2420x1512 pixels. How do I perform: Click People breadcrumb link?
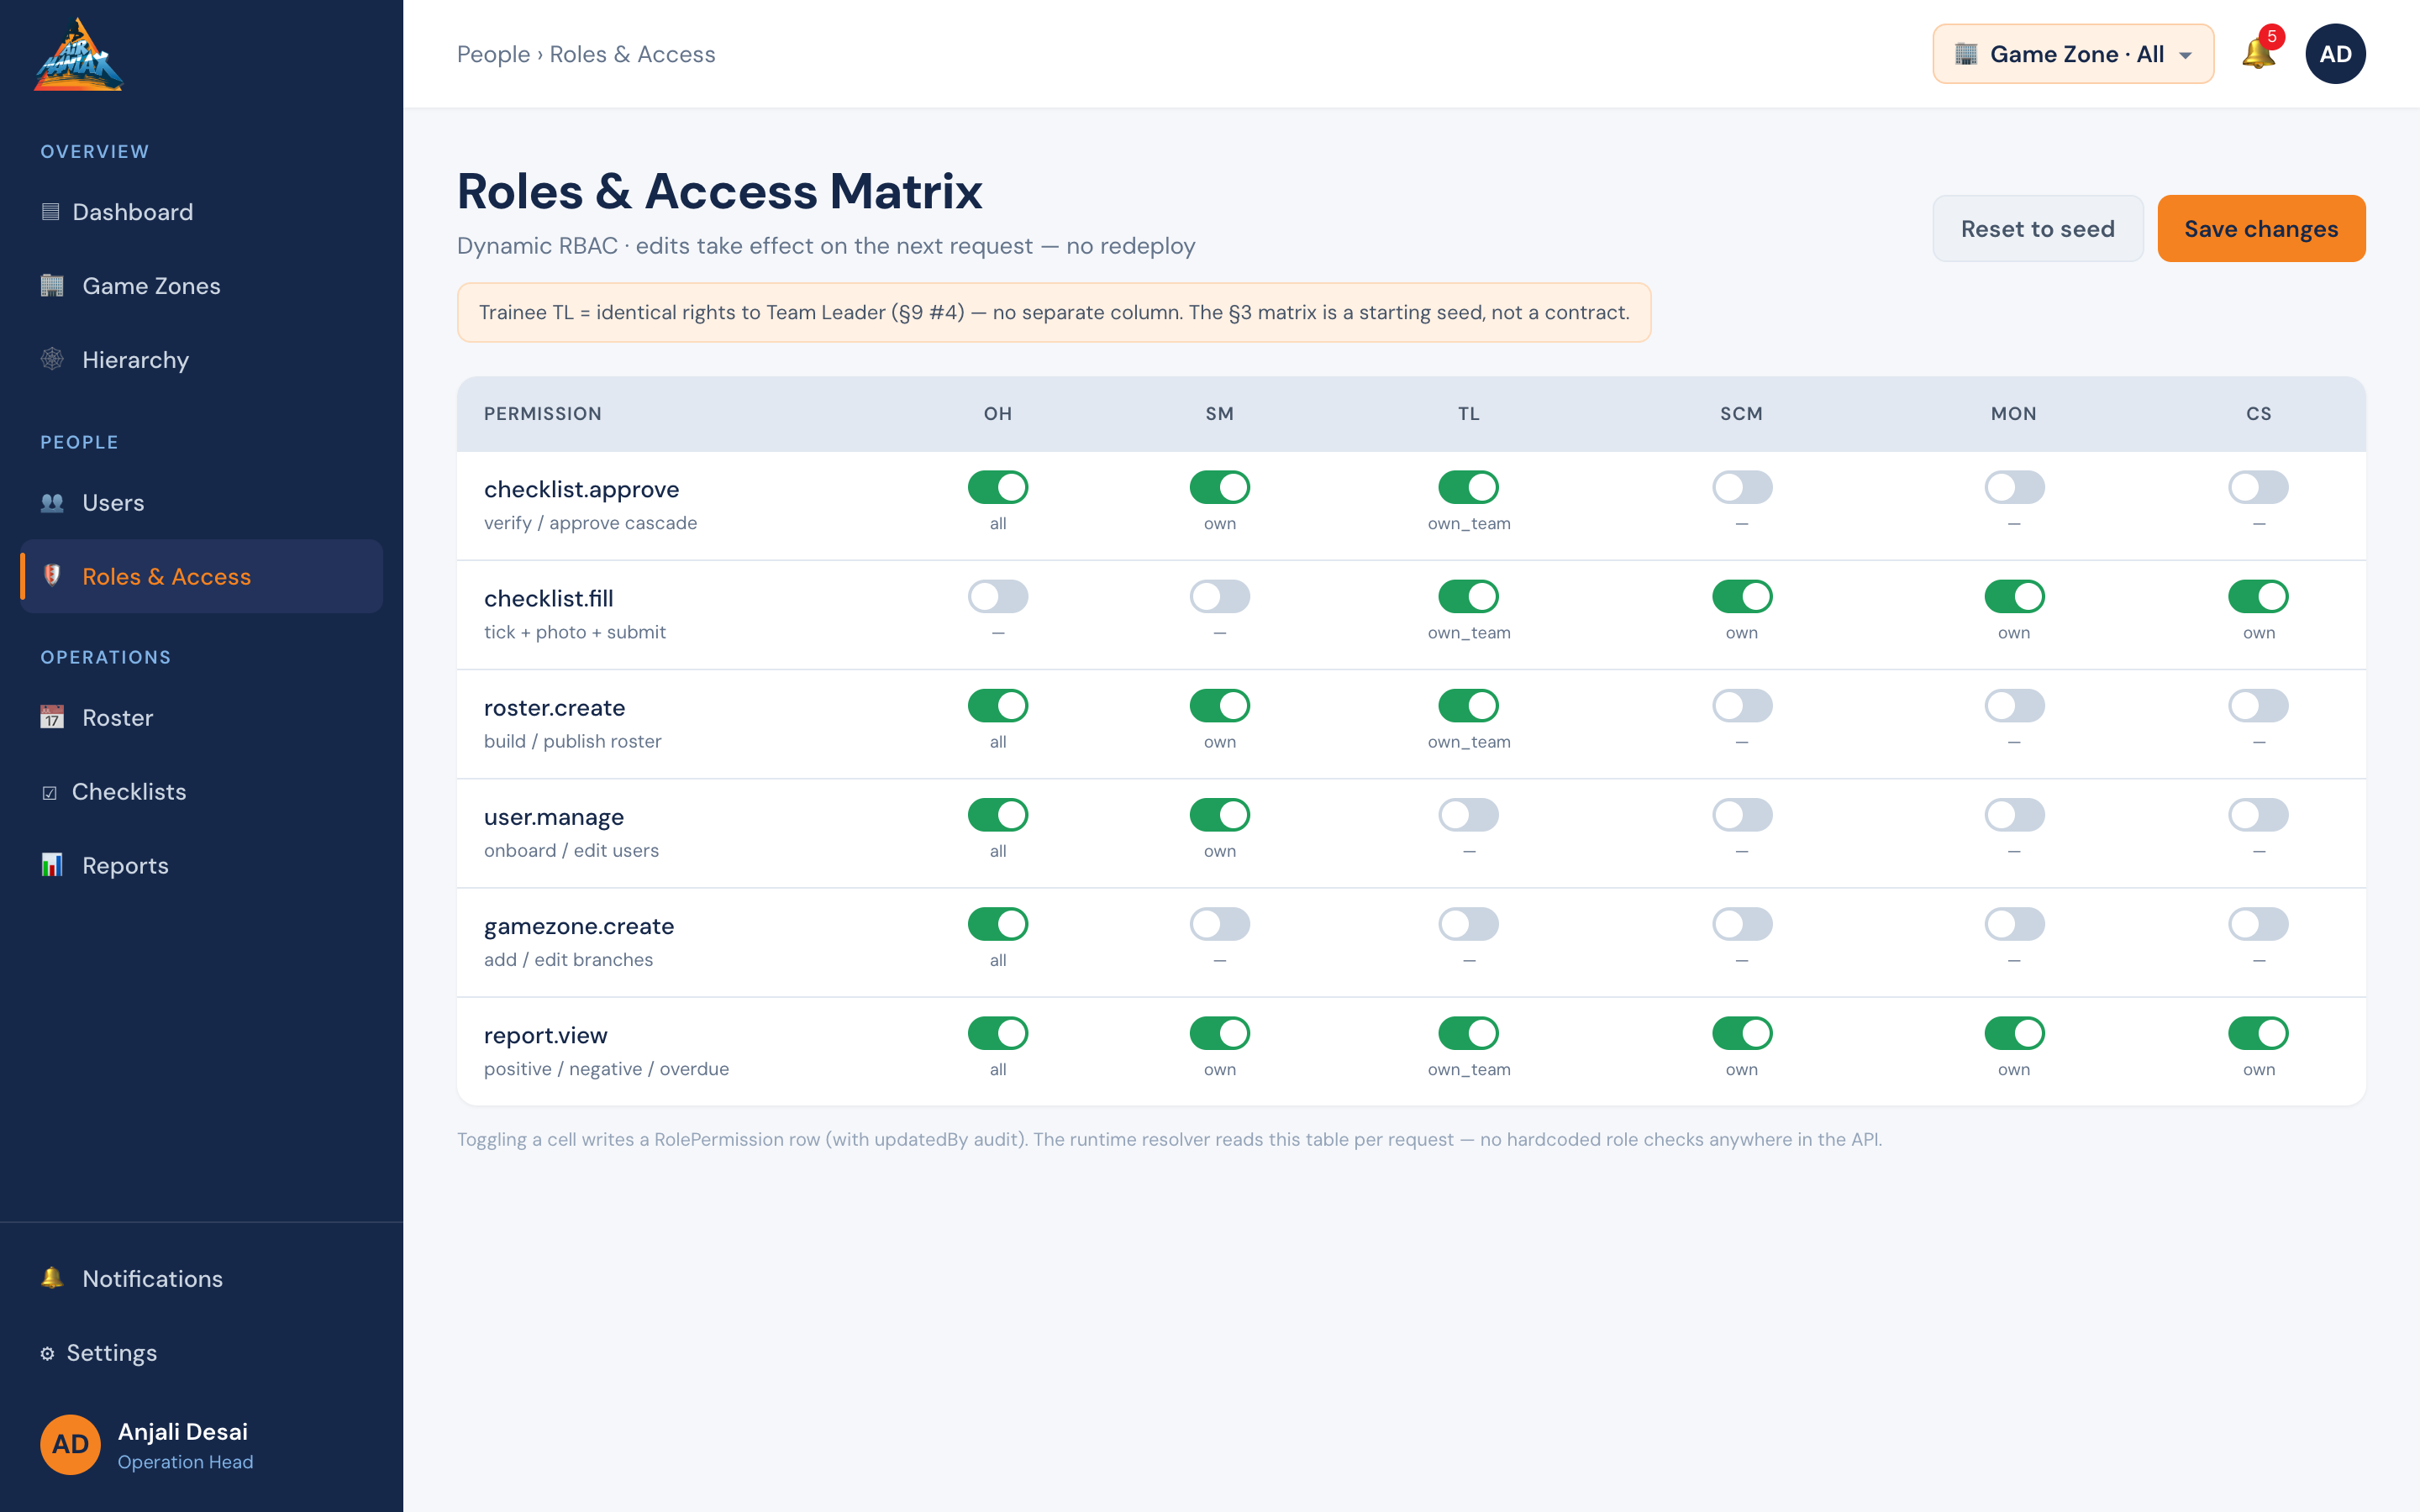493,54
